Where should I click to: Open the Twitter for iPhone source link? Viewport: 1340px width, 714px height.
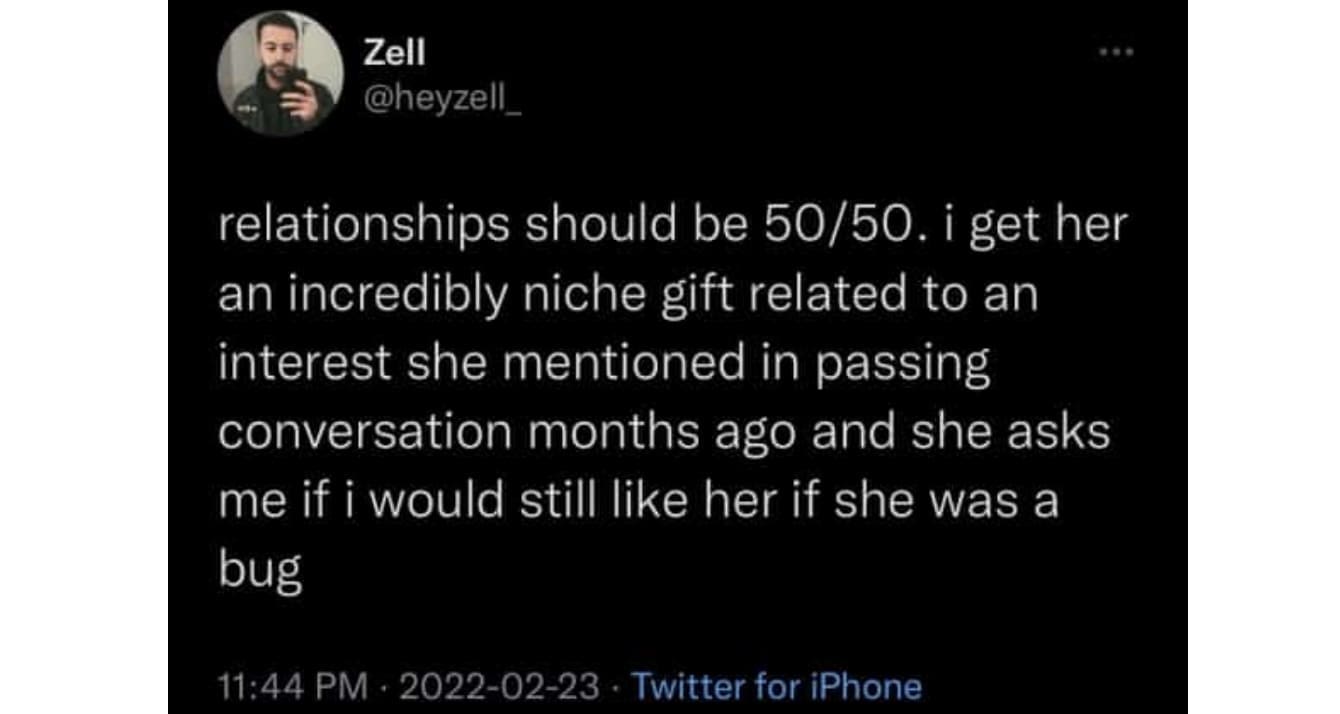click(x=777, y=686)
